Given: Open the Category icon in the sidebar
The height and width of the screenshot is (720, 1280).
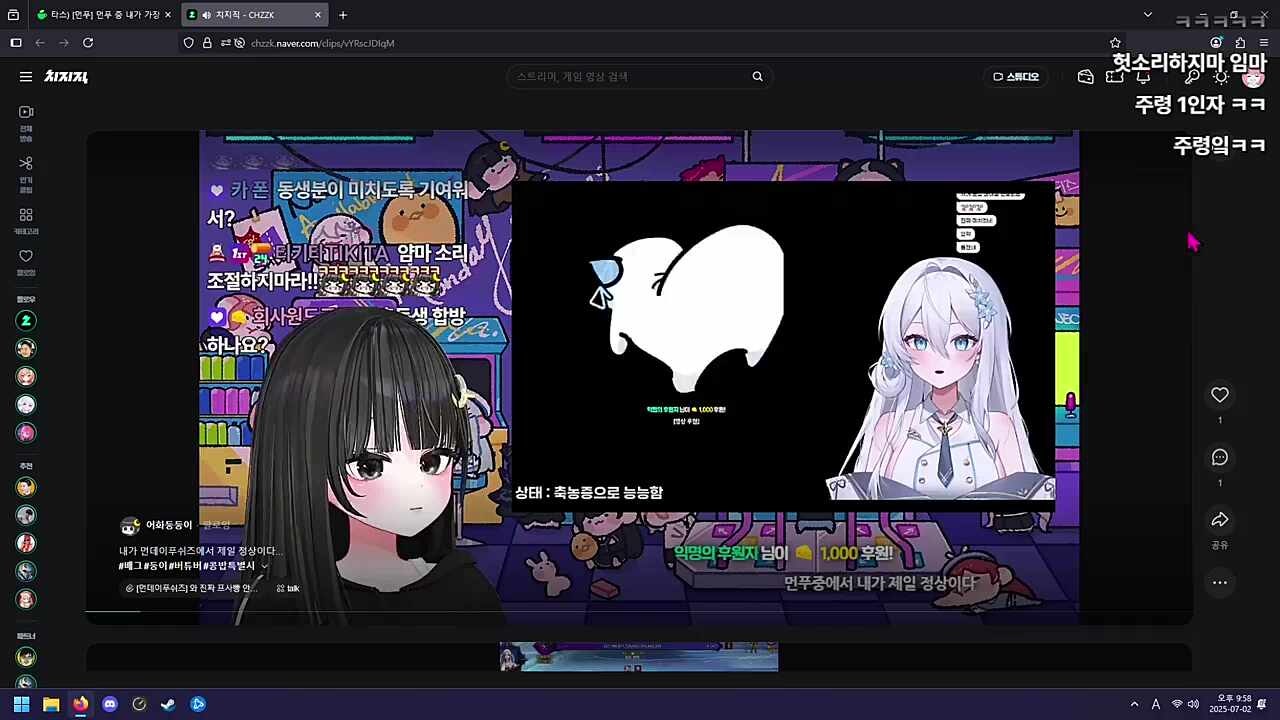Looking at the screenshot, I should coord(26,216).
